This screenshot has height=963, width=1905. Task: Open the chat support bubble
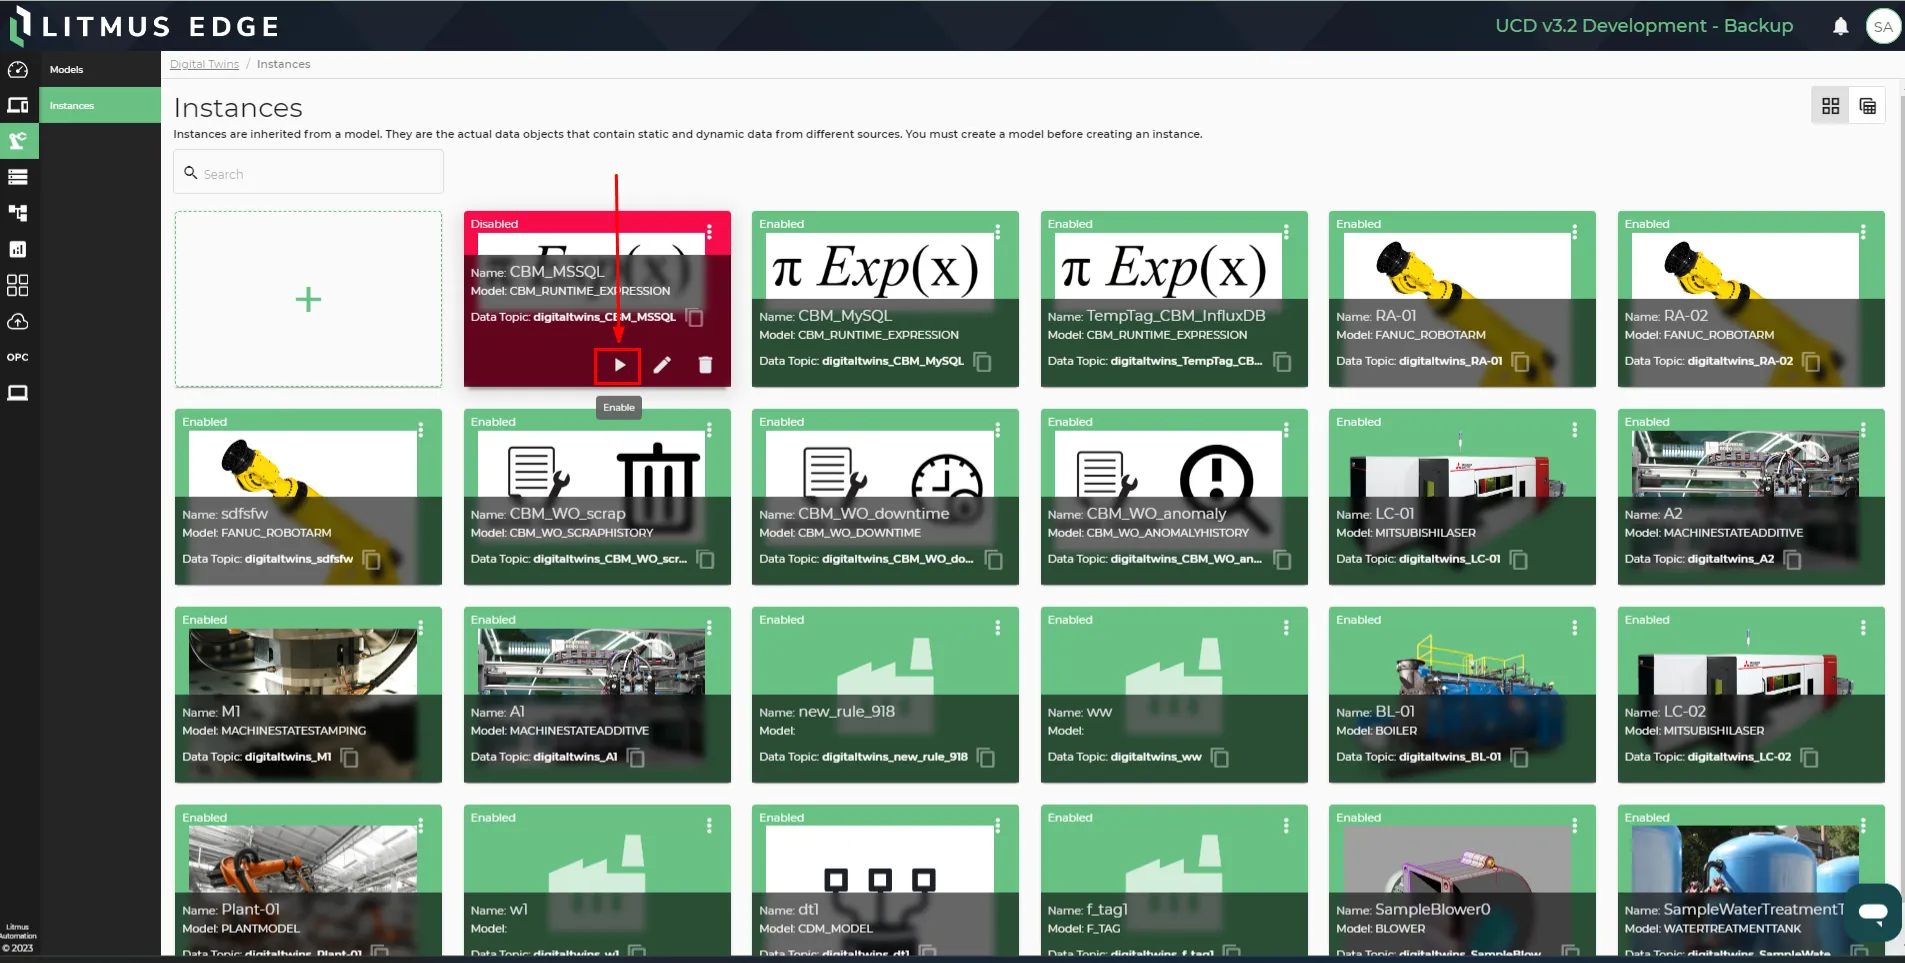point(1872,911)
